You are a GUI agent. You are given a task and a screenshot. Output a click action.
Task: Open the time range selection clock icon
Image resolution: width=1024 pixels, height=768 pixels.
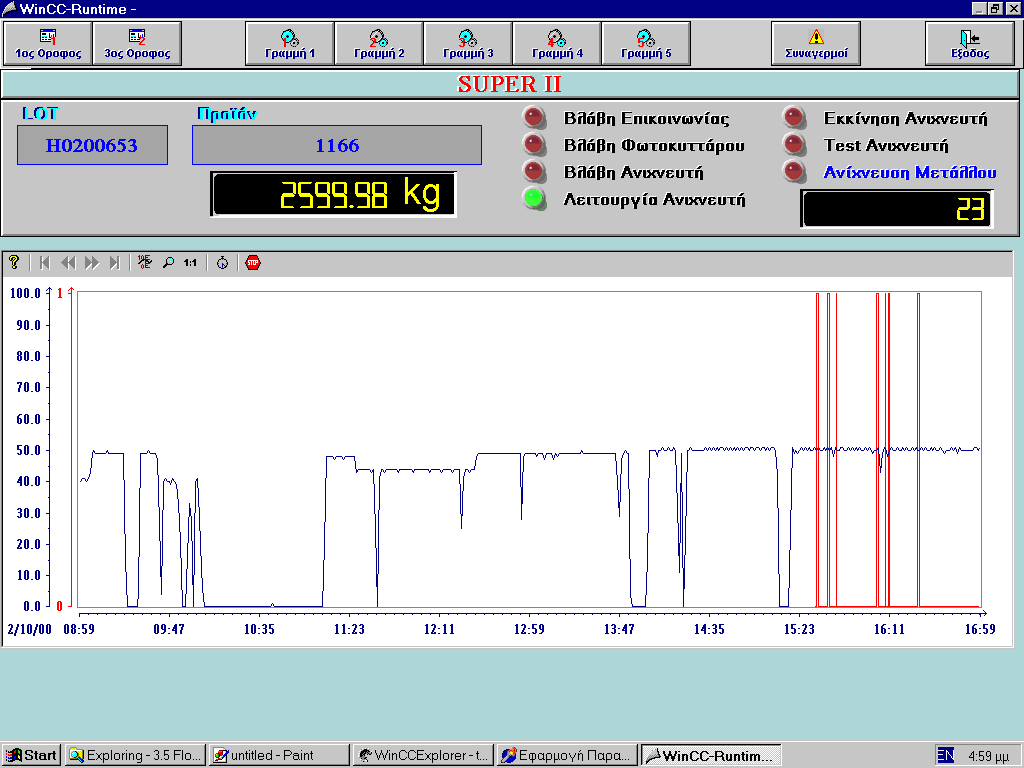click(x=222, y=263)
